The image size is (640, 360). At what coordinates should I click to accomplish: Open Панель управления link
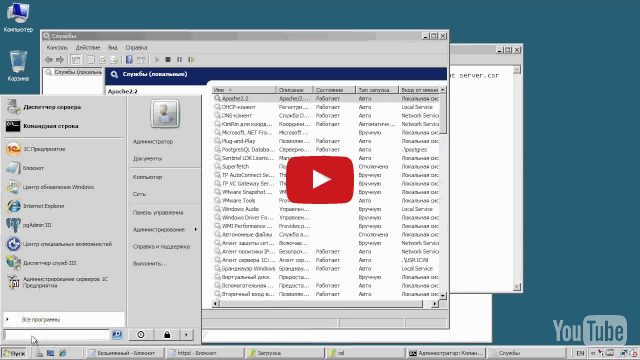[158, 213]
